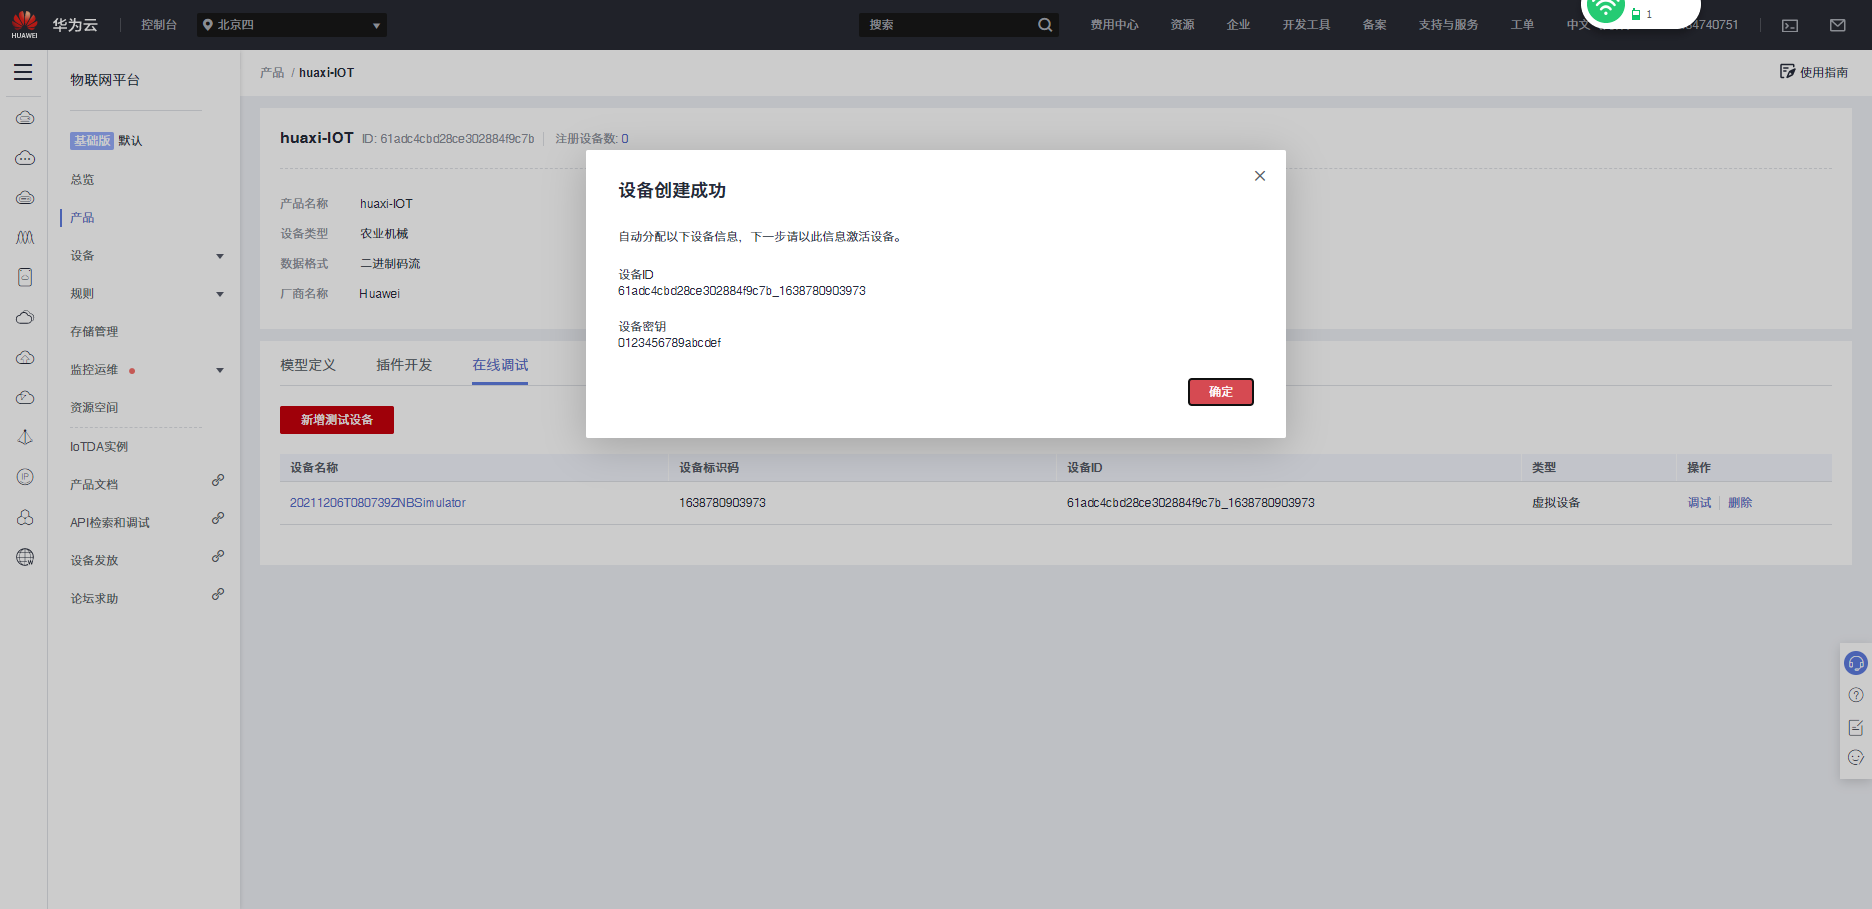This screenshot has height=909, width=1872.
Task: Open the headset customer service widget
Action: 1856,663
